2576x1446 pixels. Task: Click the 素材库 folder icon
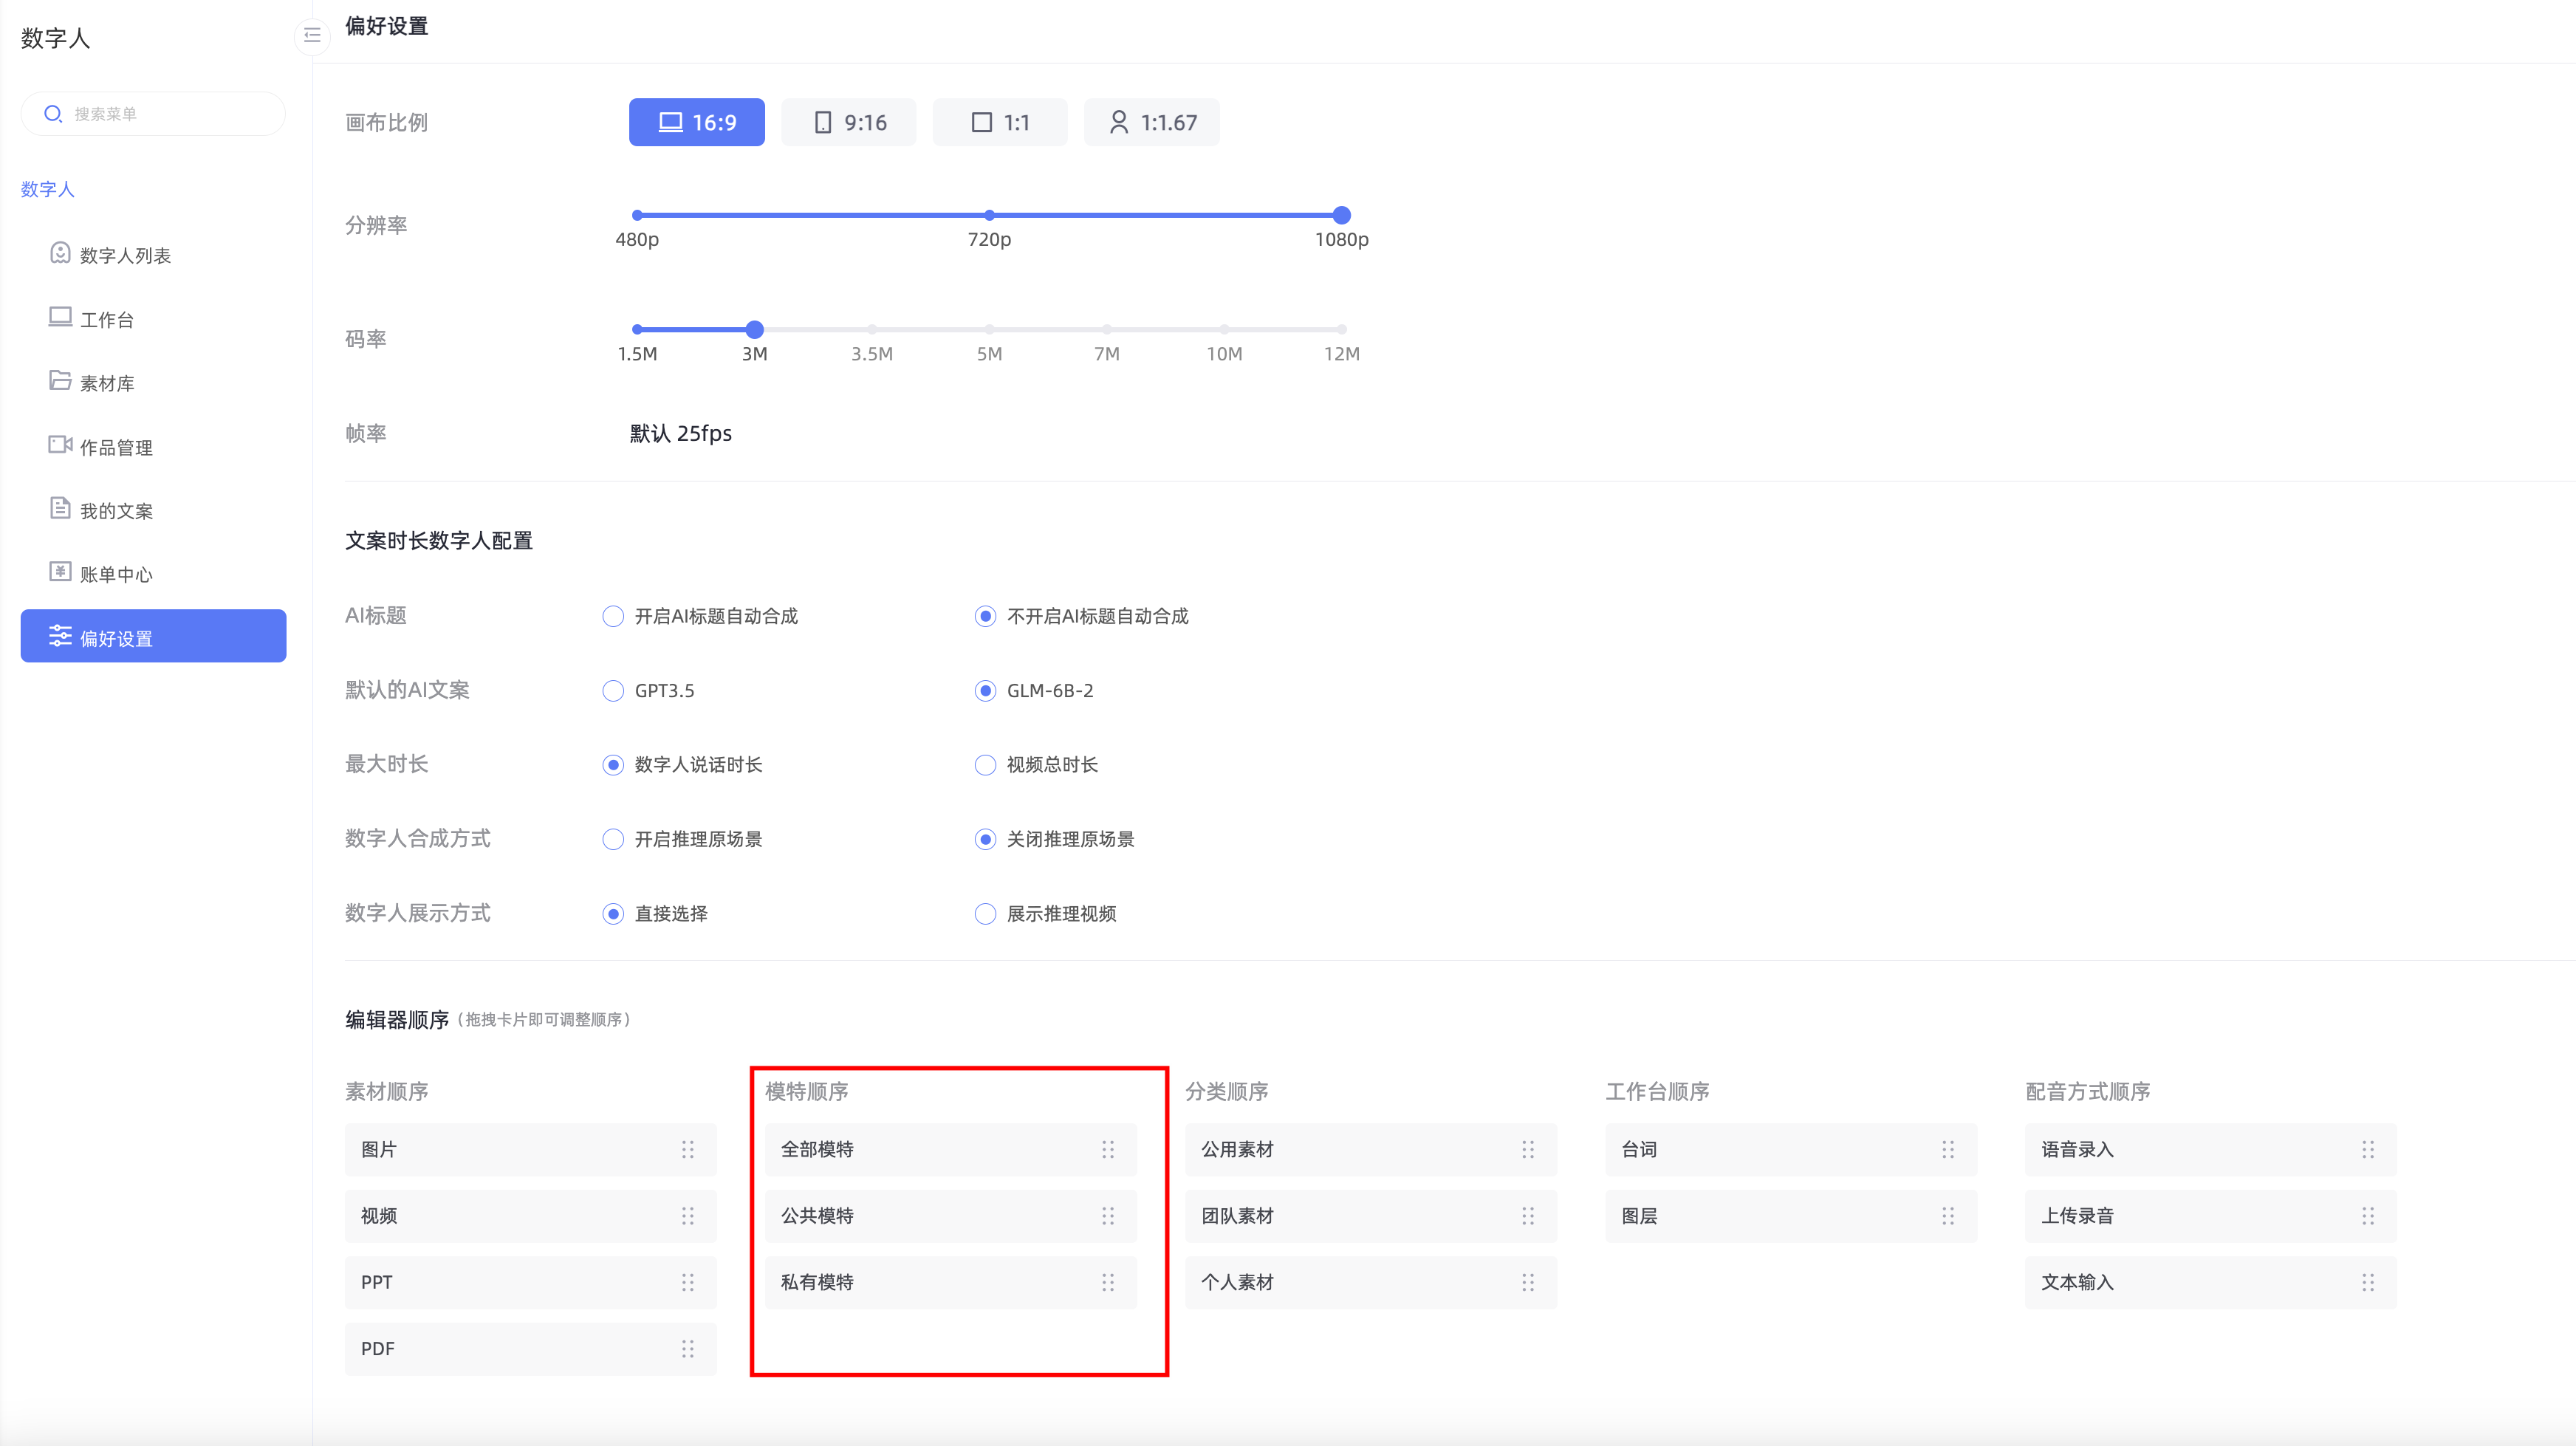(60, 381)
